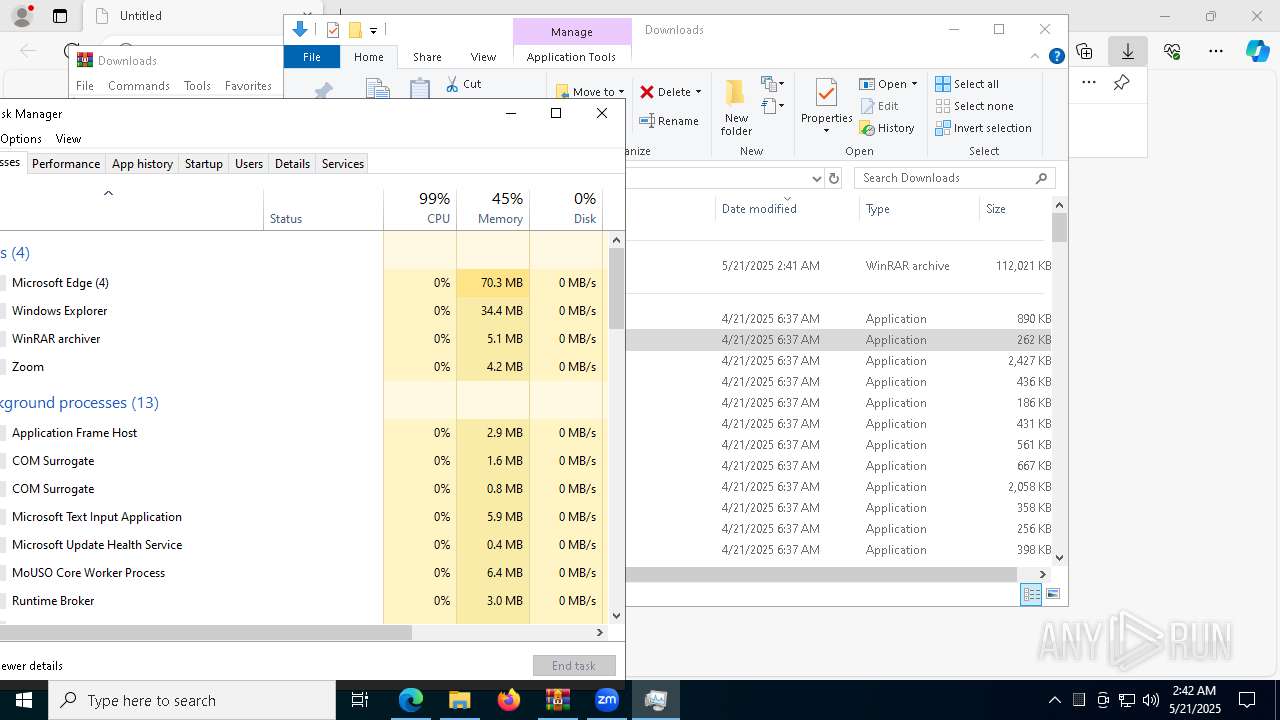
Task: Click Select none in ribbon
Action: (974, 106)
